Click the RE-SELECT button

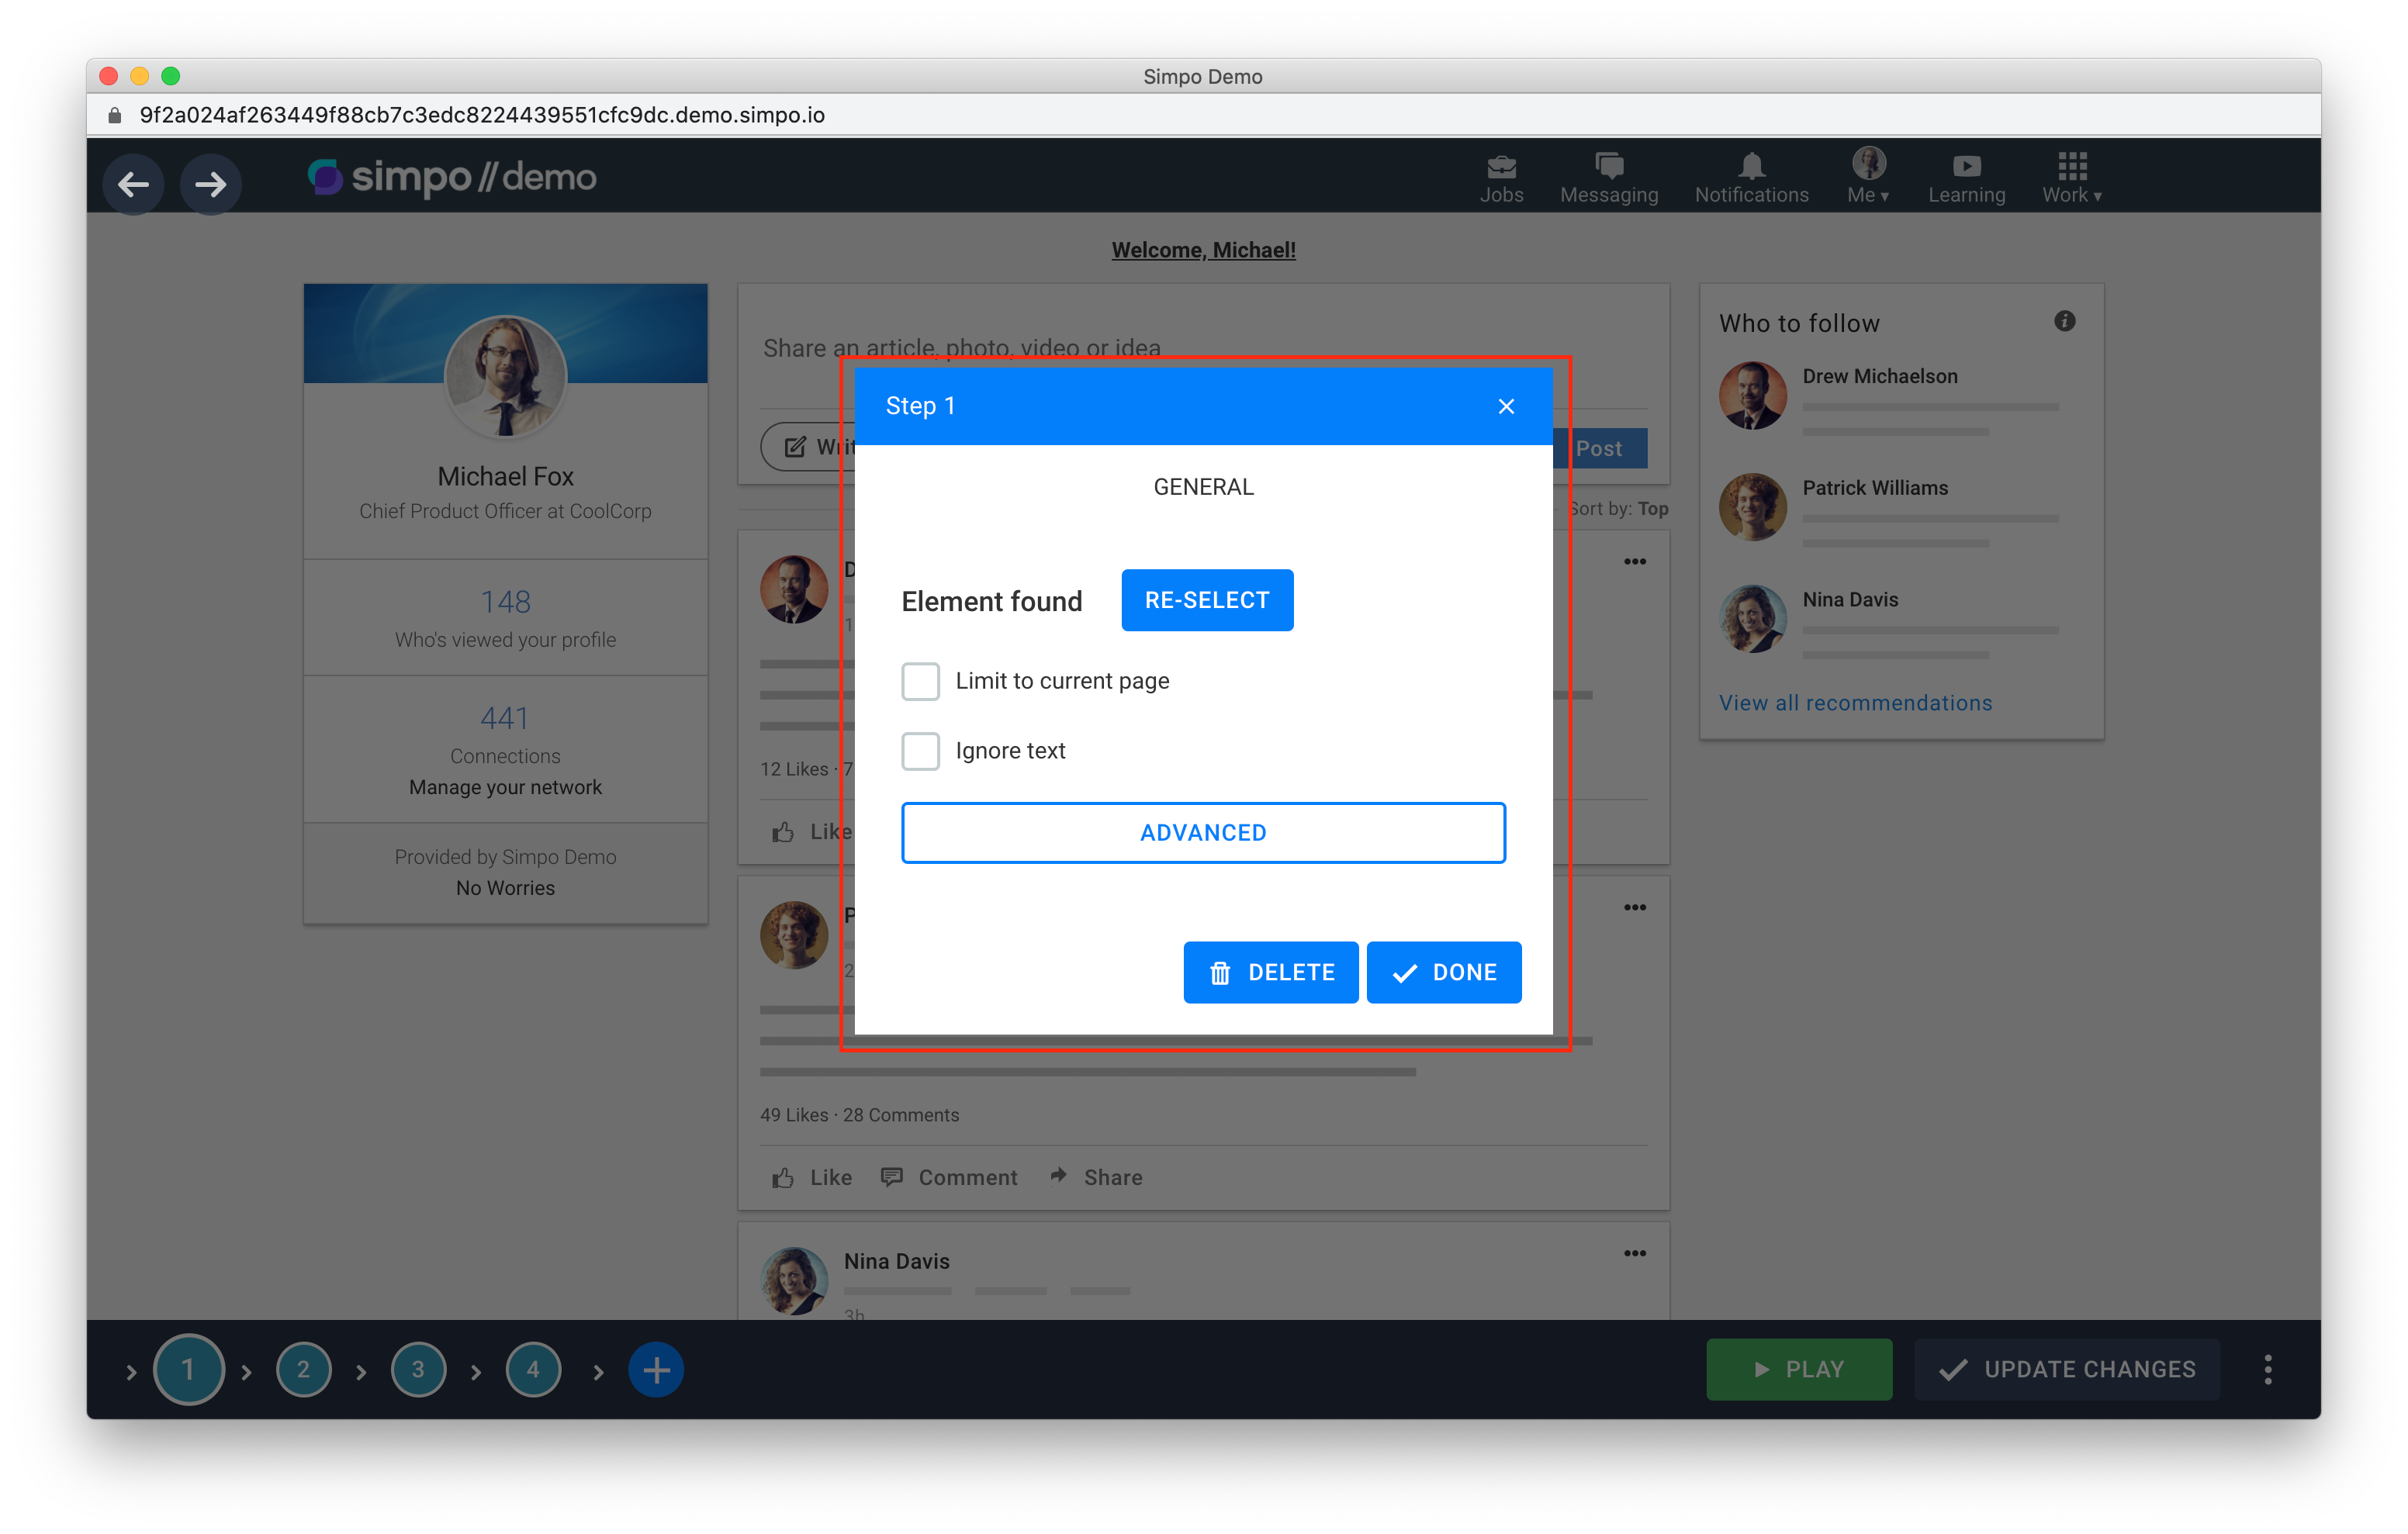(1207, 600)
